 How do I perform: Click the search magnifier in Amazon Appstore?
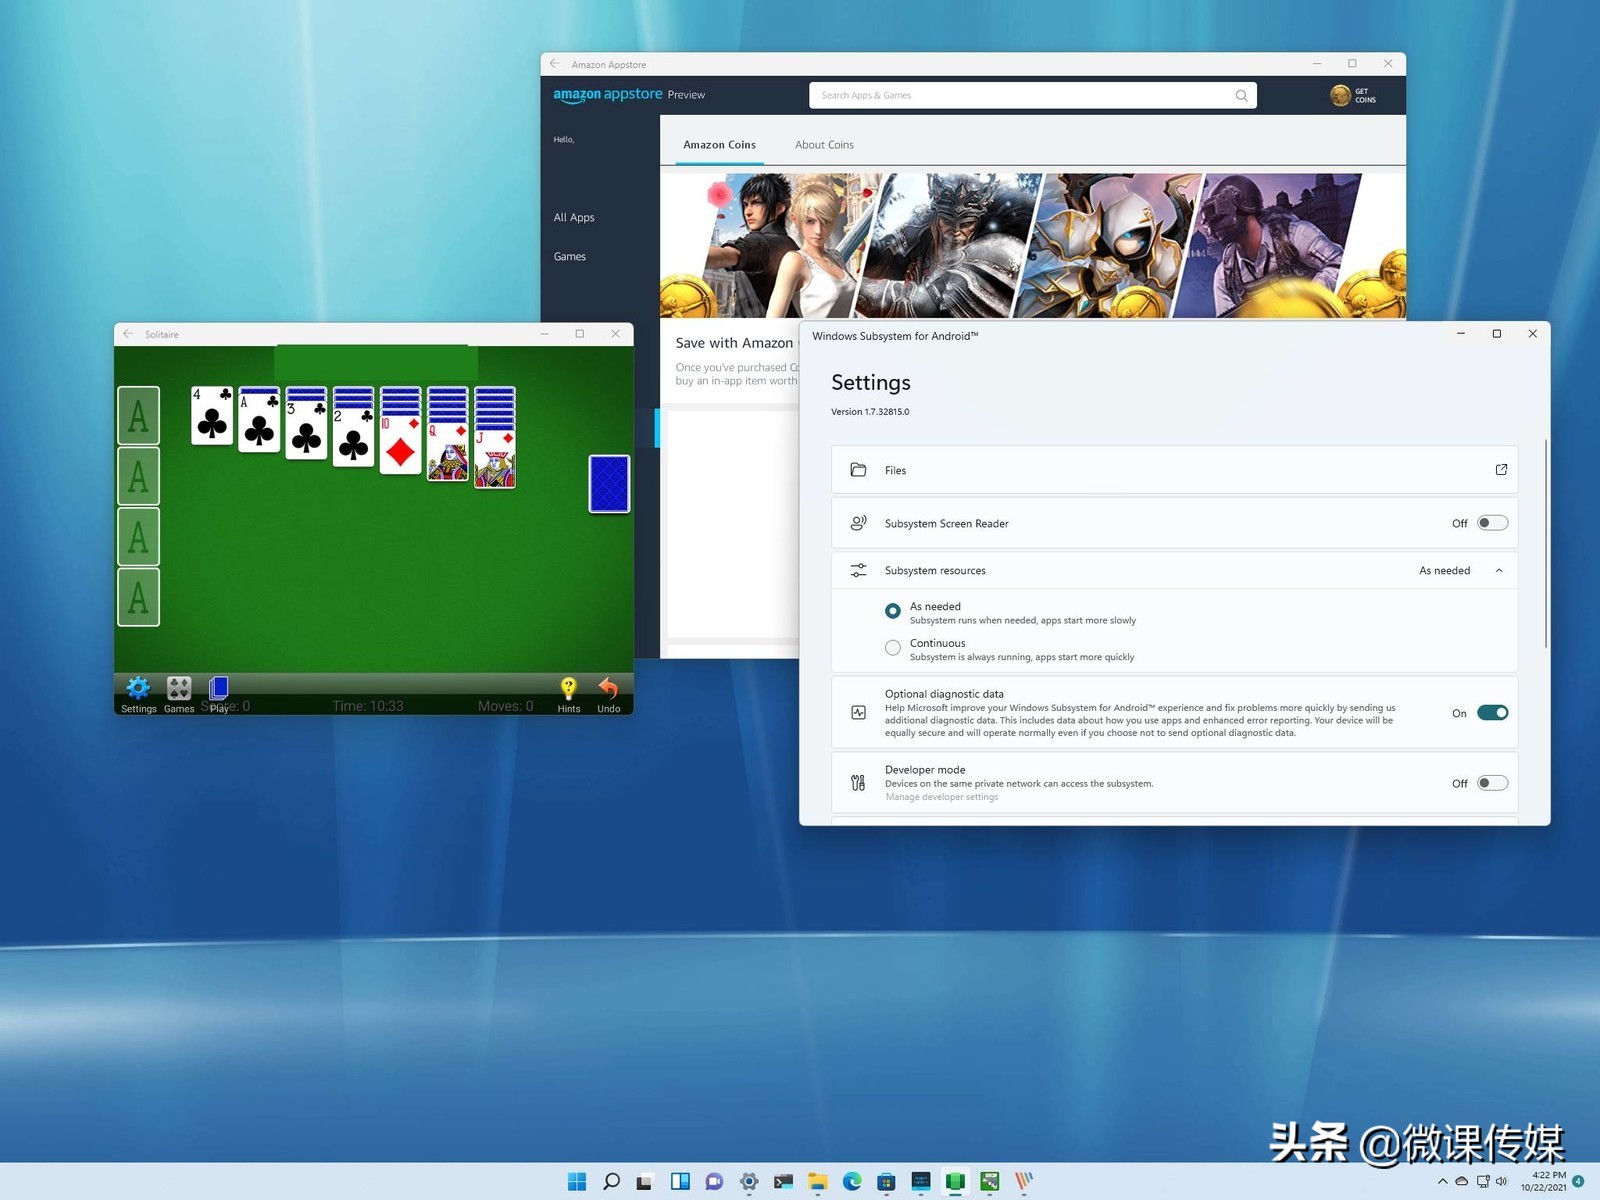pyautogui.click(x=1240, y=94)
